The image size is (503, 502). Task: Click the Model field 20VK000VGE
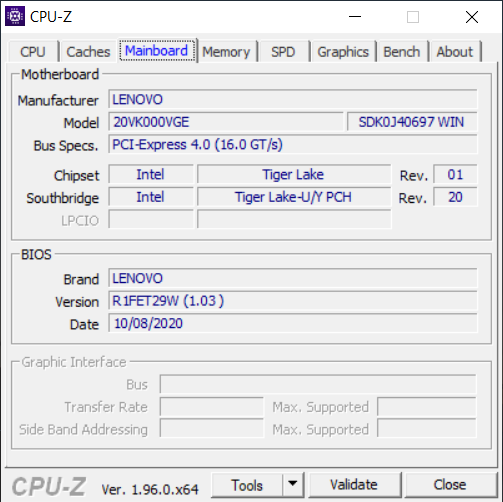point(226,122)
